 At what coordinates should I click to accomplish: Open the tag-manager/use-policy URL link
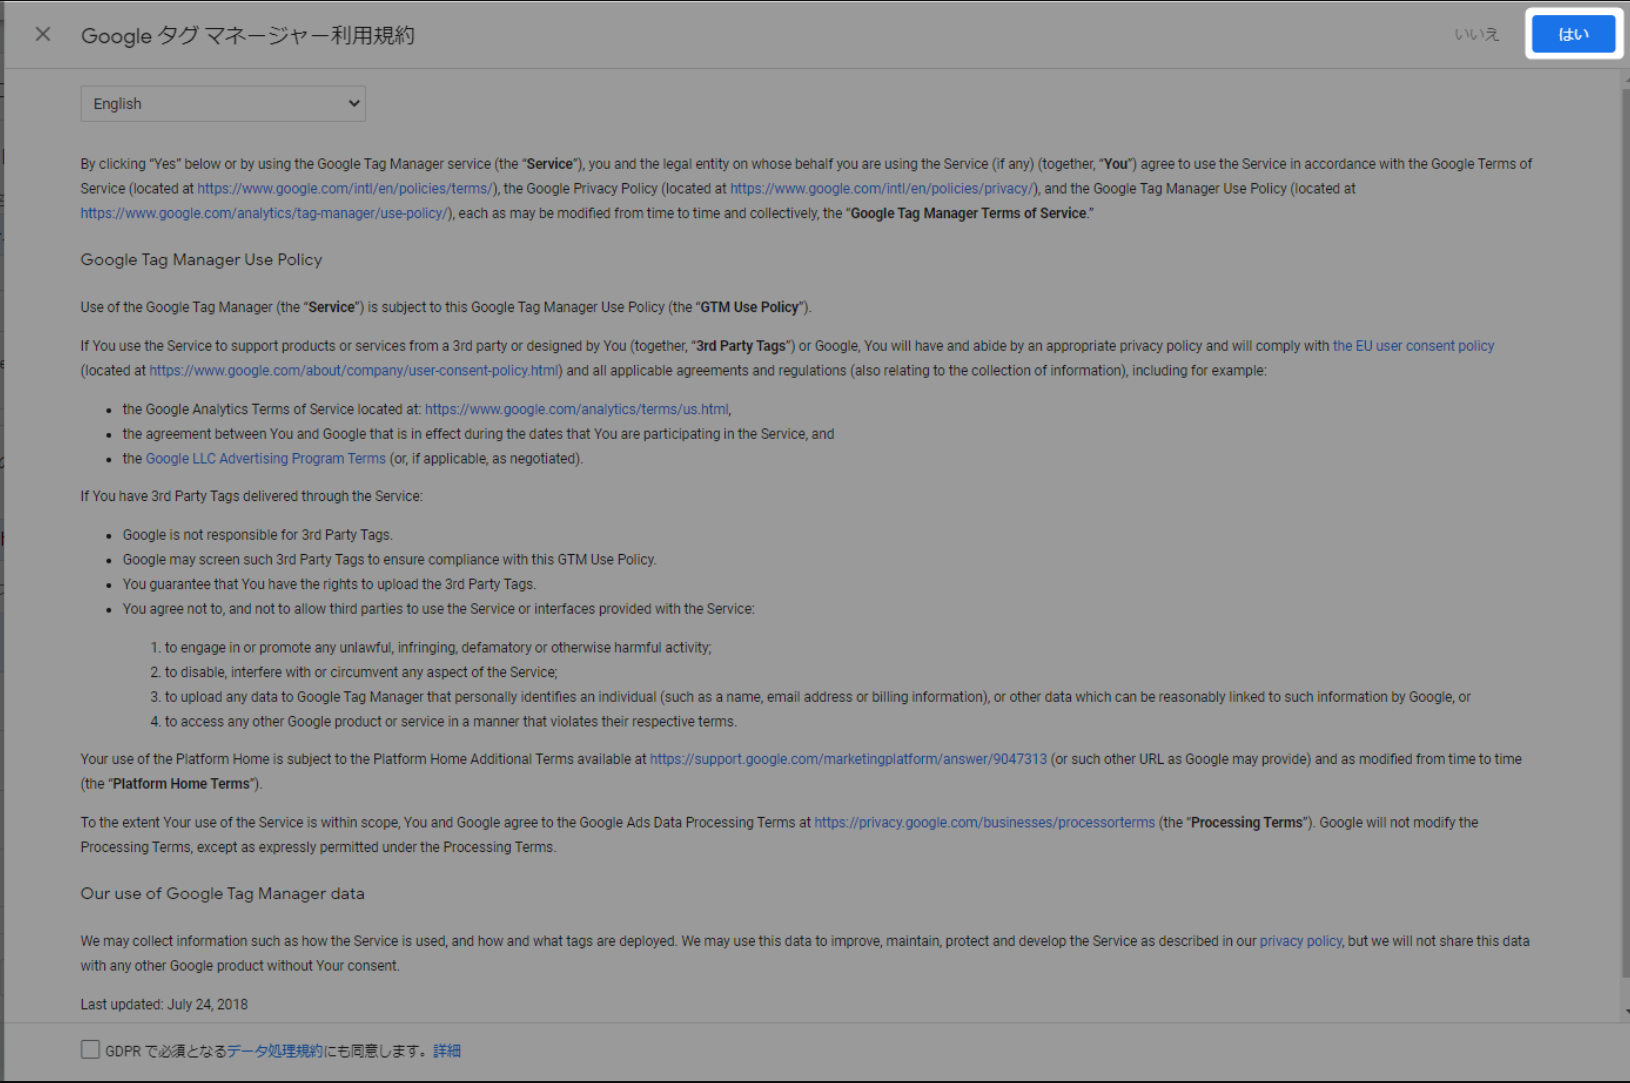click(266, 213)
